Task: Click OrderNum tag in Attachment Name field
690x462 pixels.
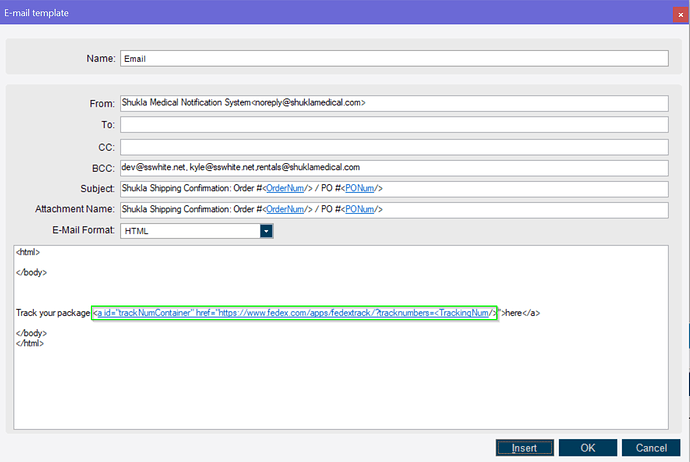Action: tap(285, 209)
